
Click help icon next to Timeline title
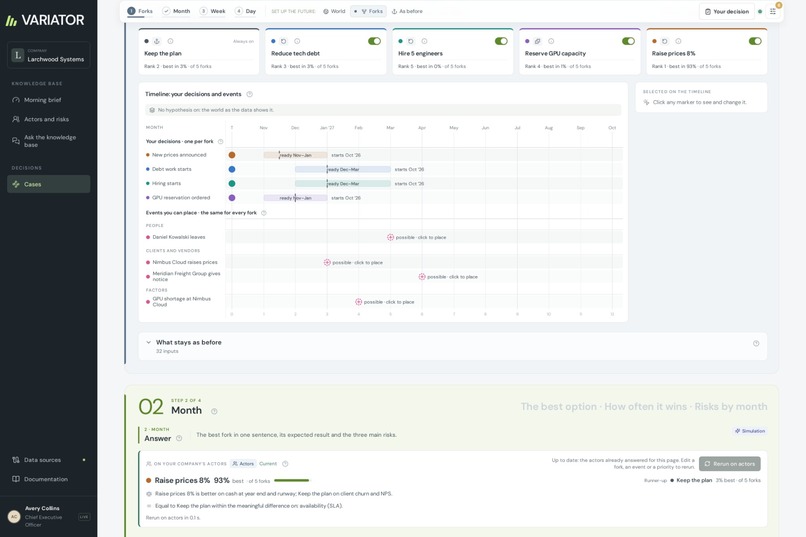(249, 94)
